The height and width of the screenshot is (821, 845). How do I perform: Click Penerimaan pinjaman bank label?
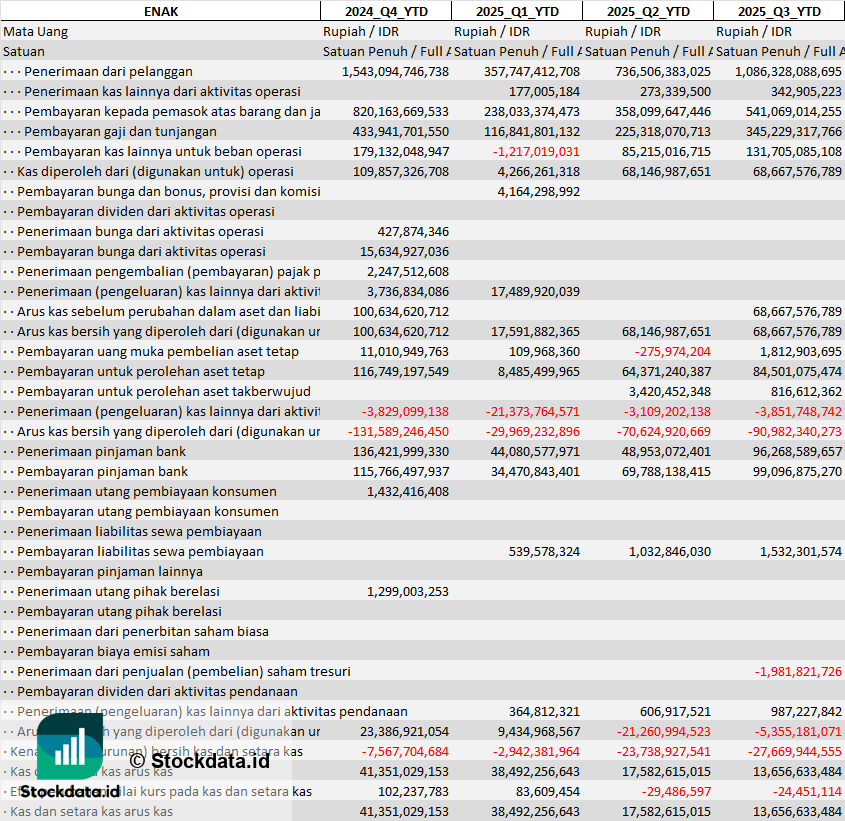pos(101,451)
